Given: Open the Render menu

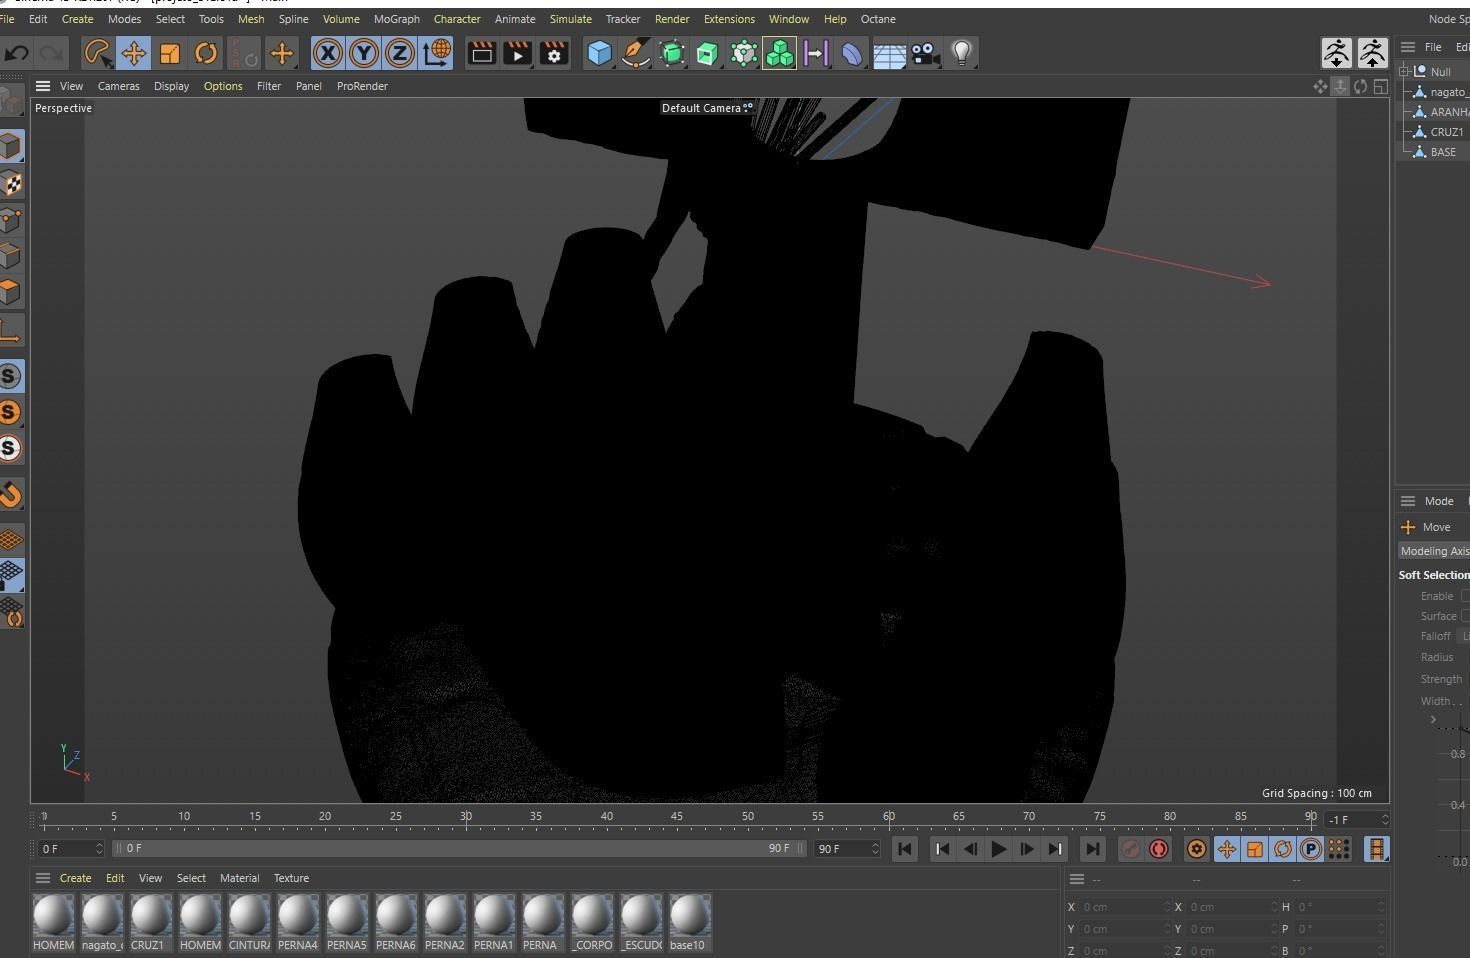Looking at the screenshot, I should point(671,19).
